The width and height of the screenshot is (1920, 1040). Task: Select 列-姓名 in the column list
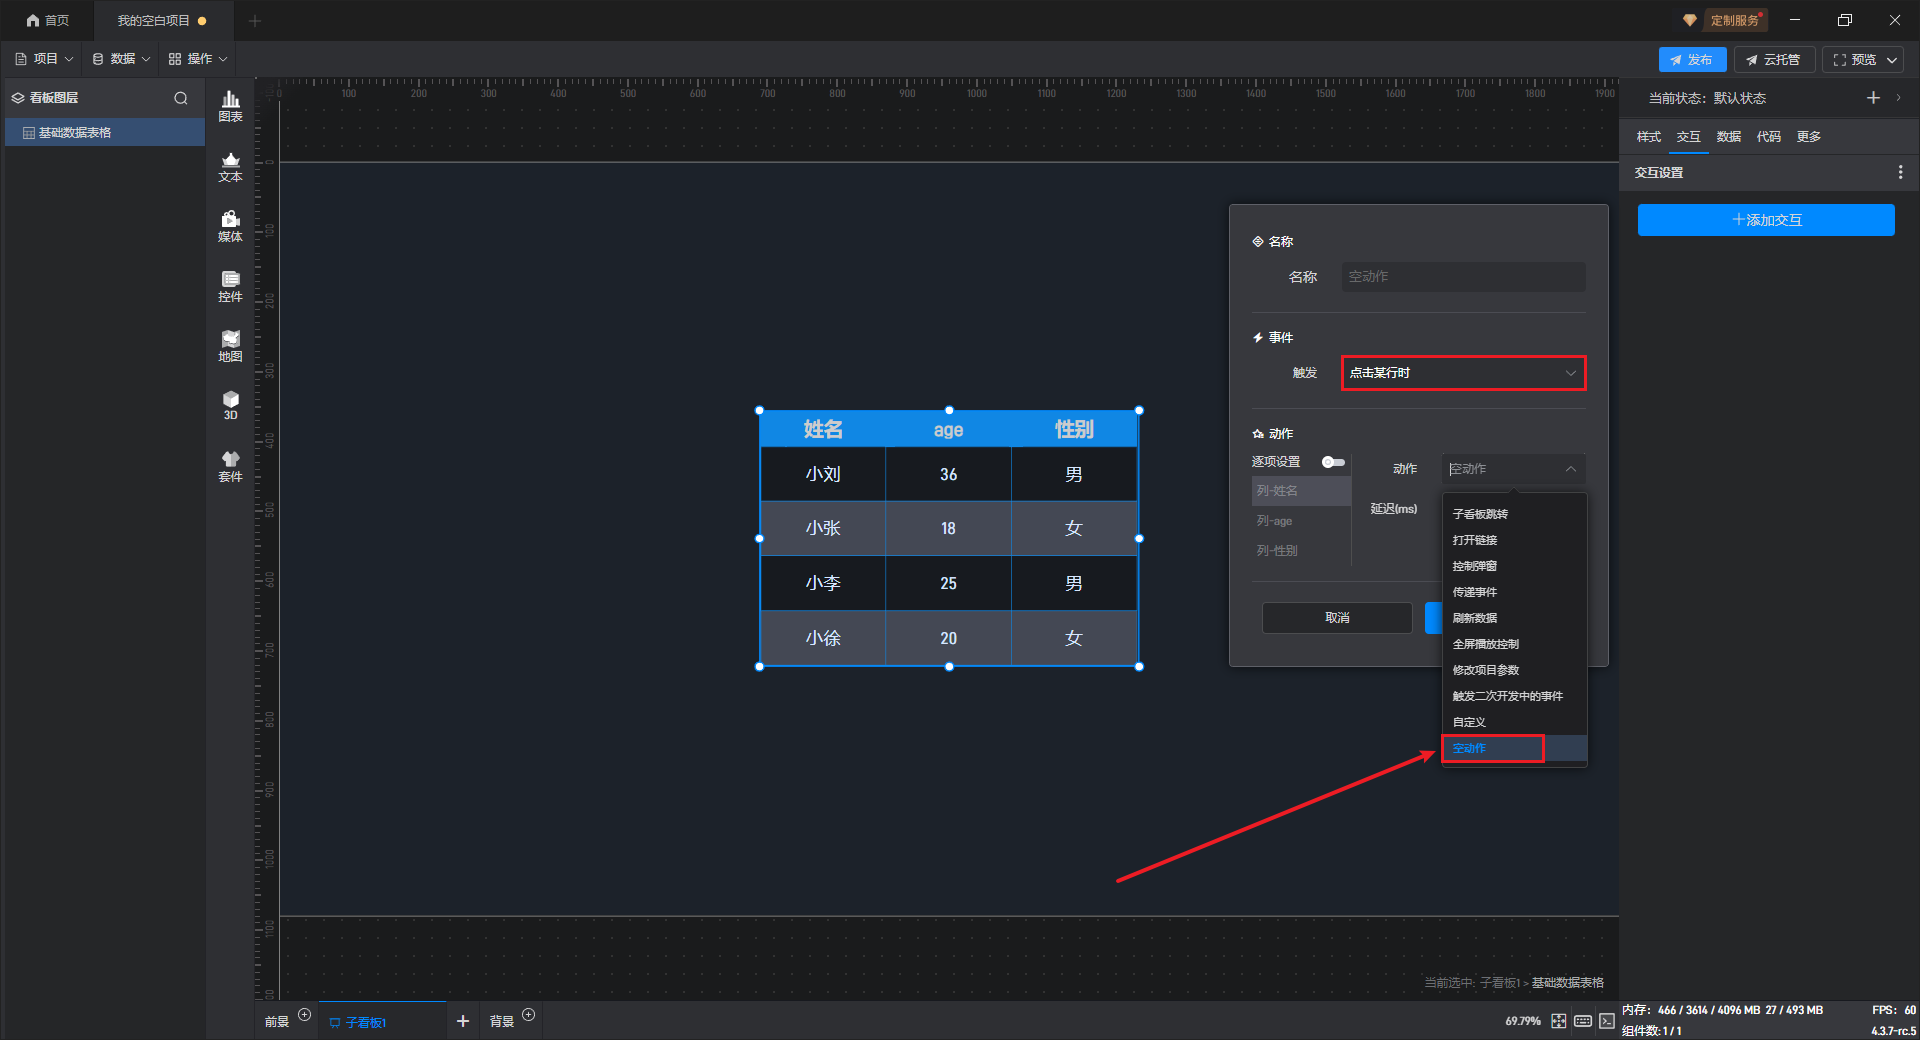point(1301,491)
